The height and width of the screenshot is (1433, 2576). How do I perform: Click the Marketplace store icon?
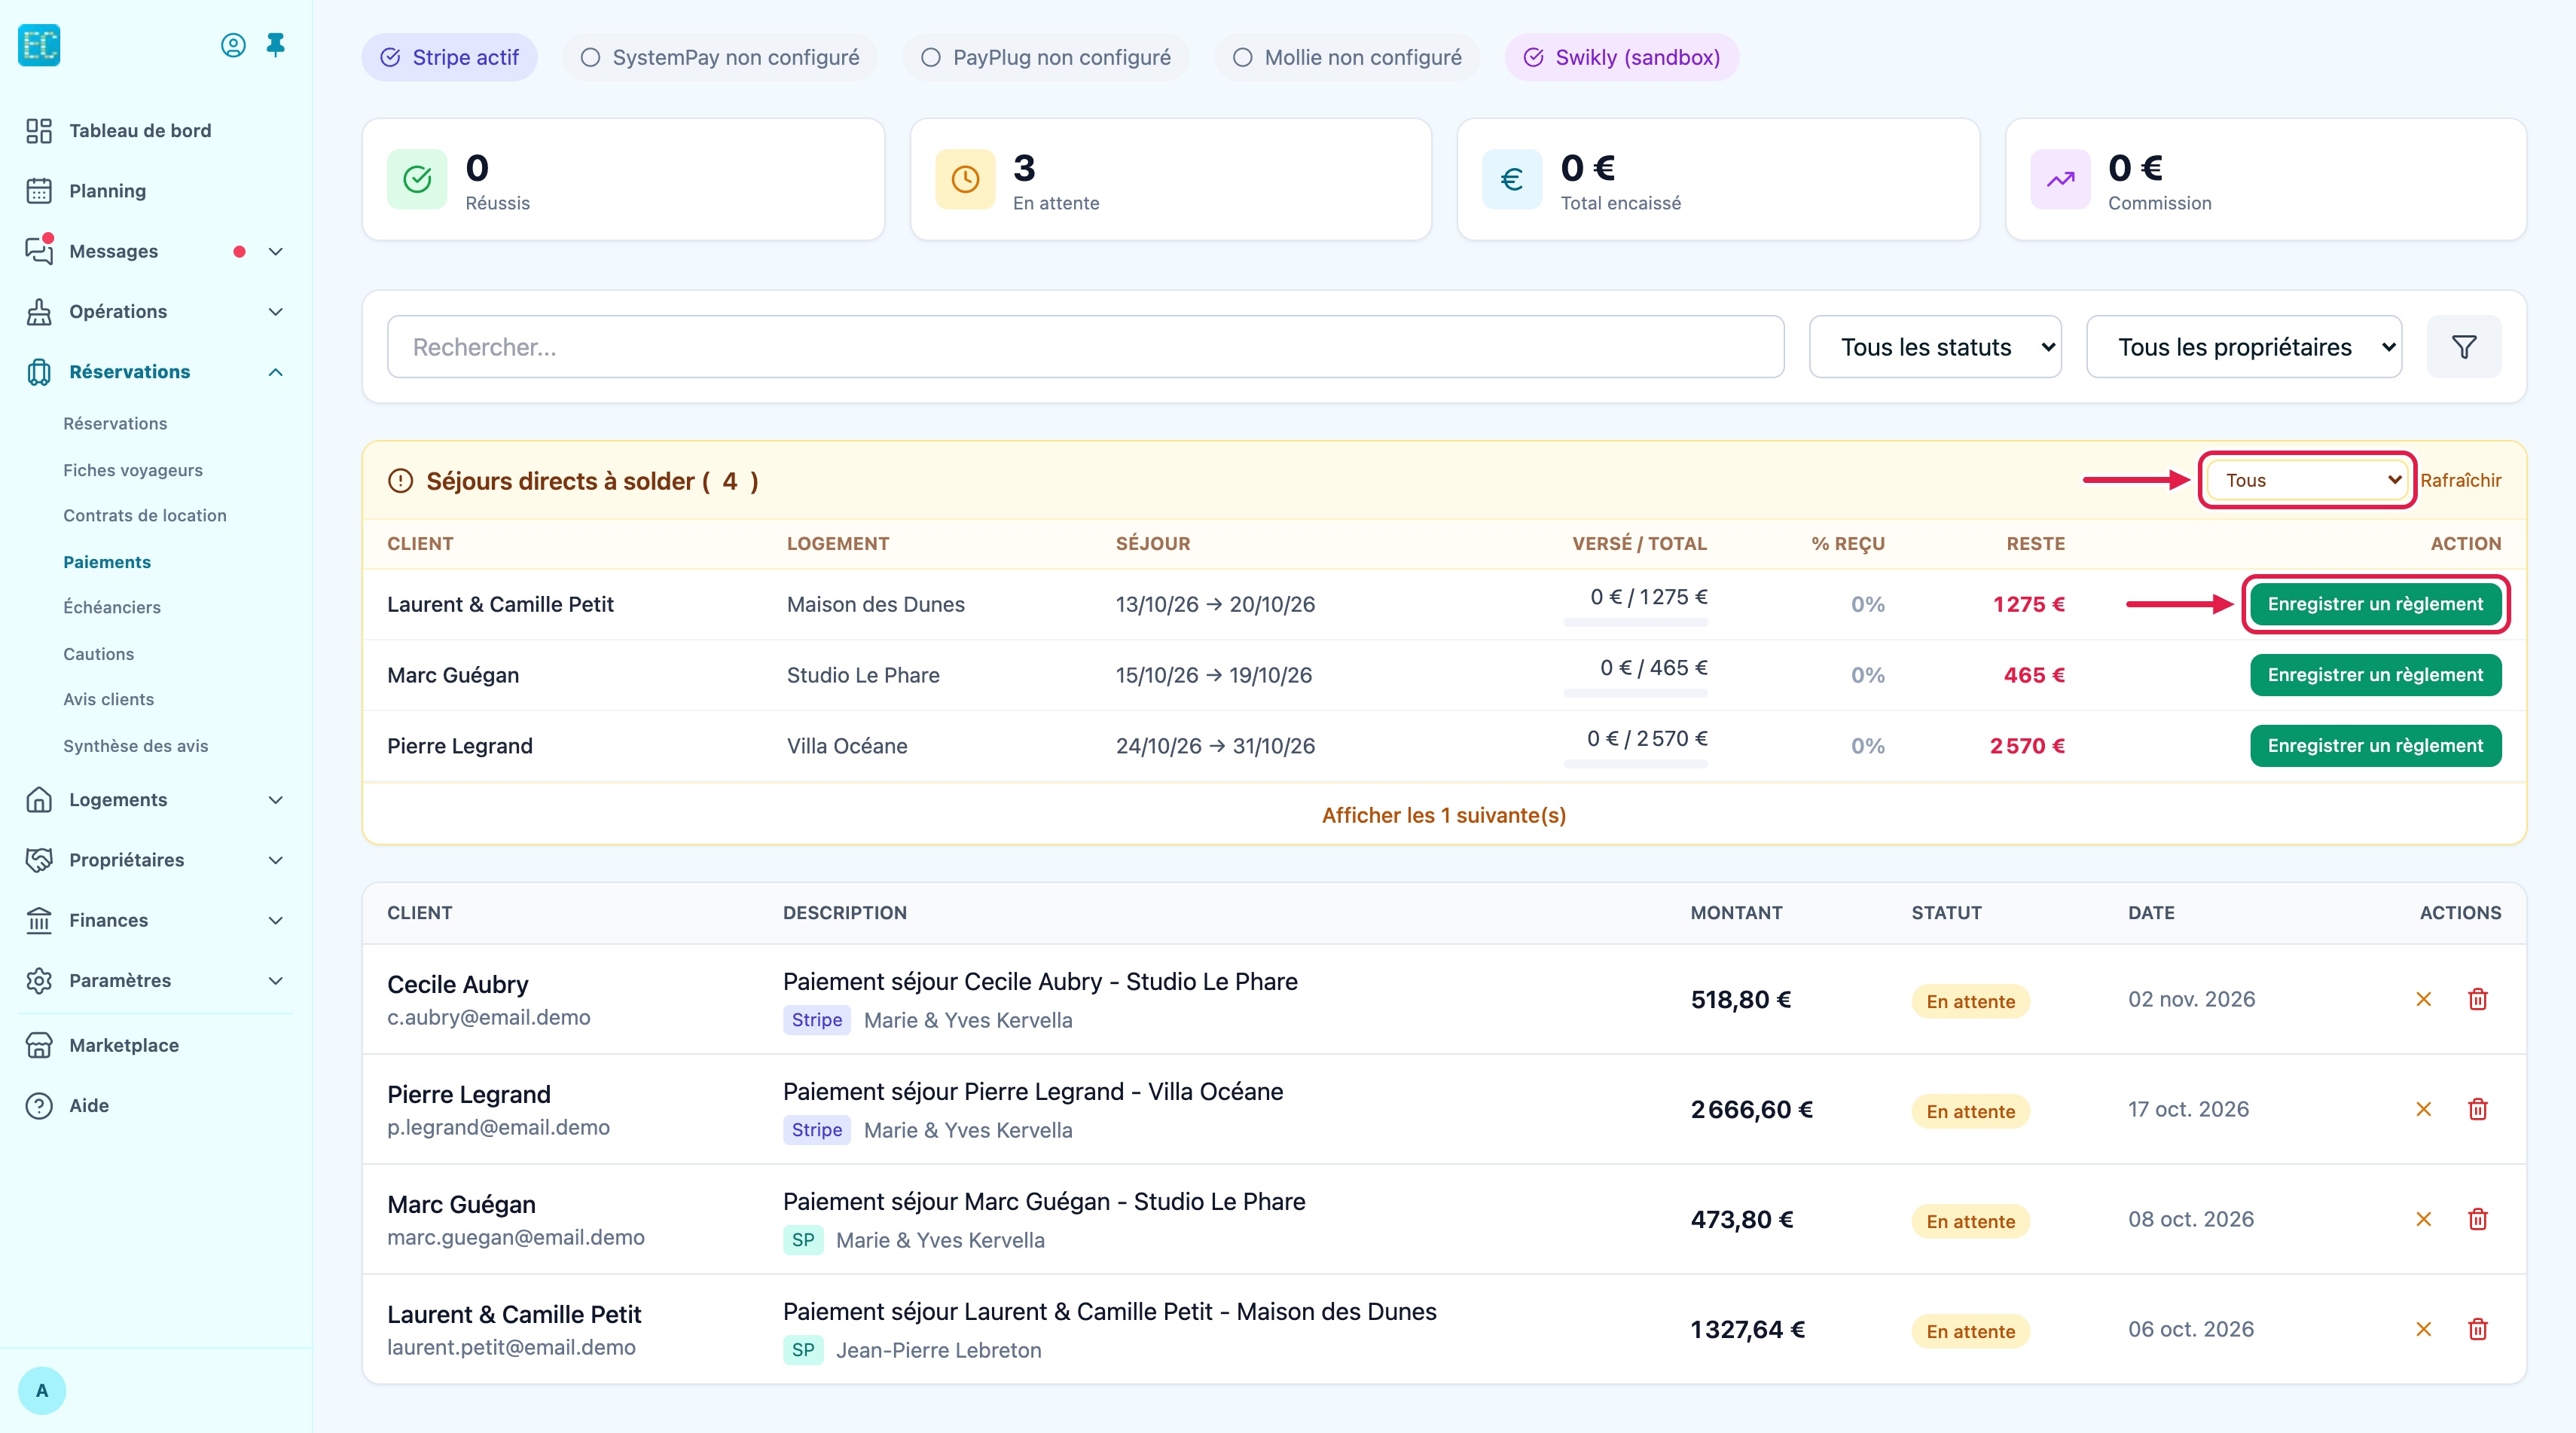39,1045
